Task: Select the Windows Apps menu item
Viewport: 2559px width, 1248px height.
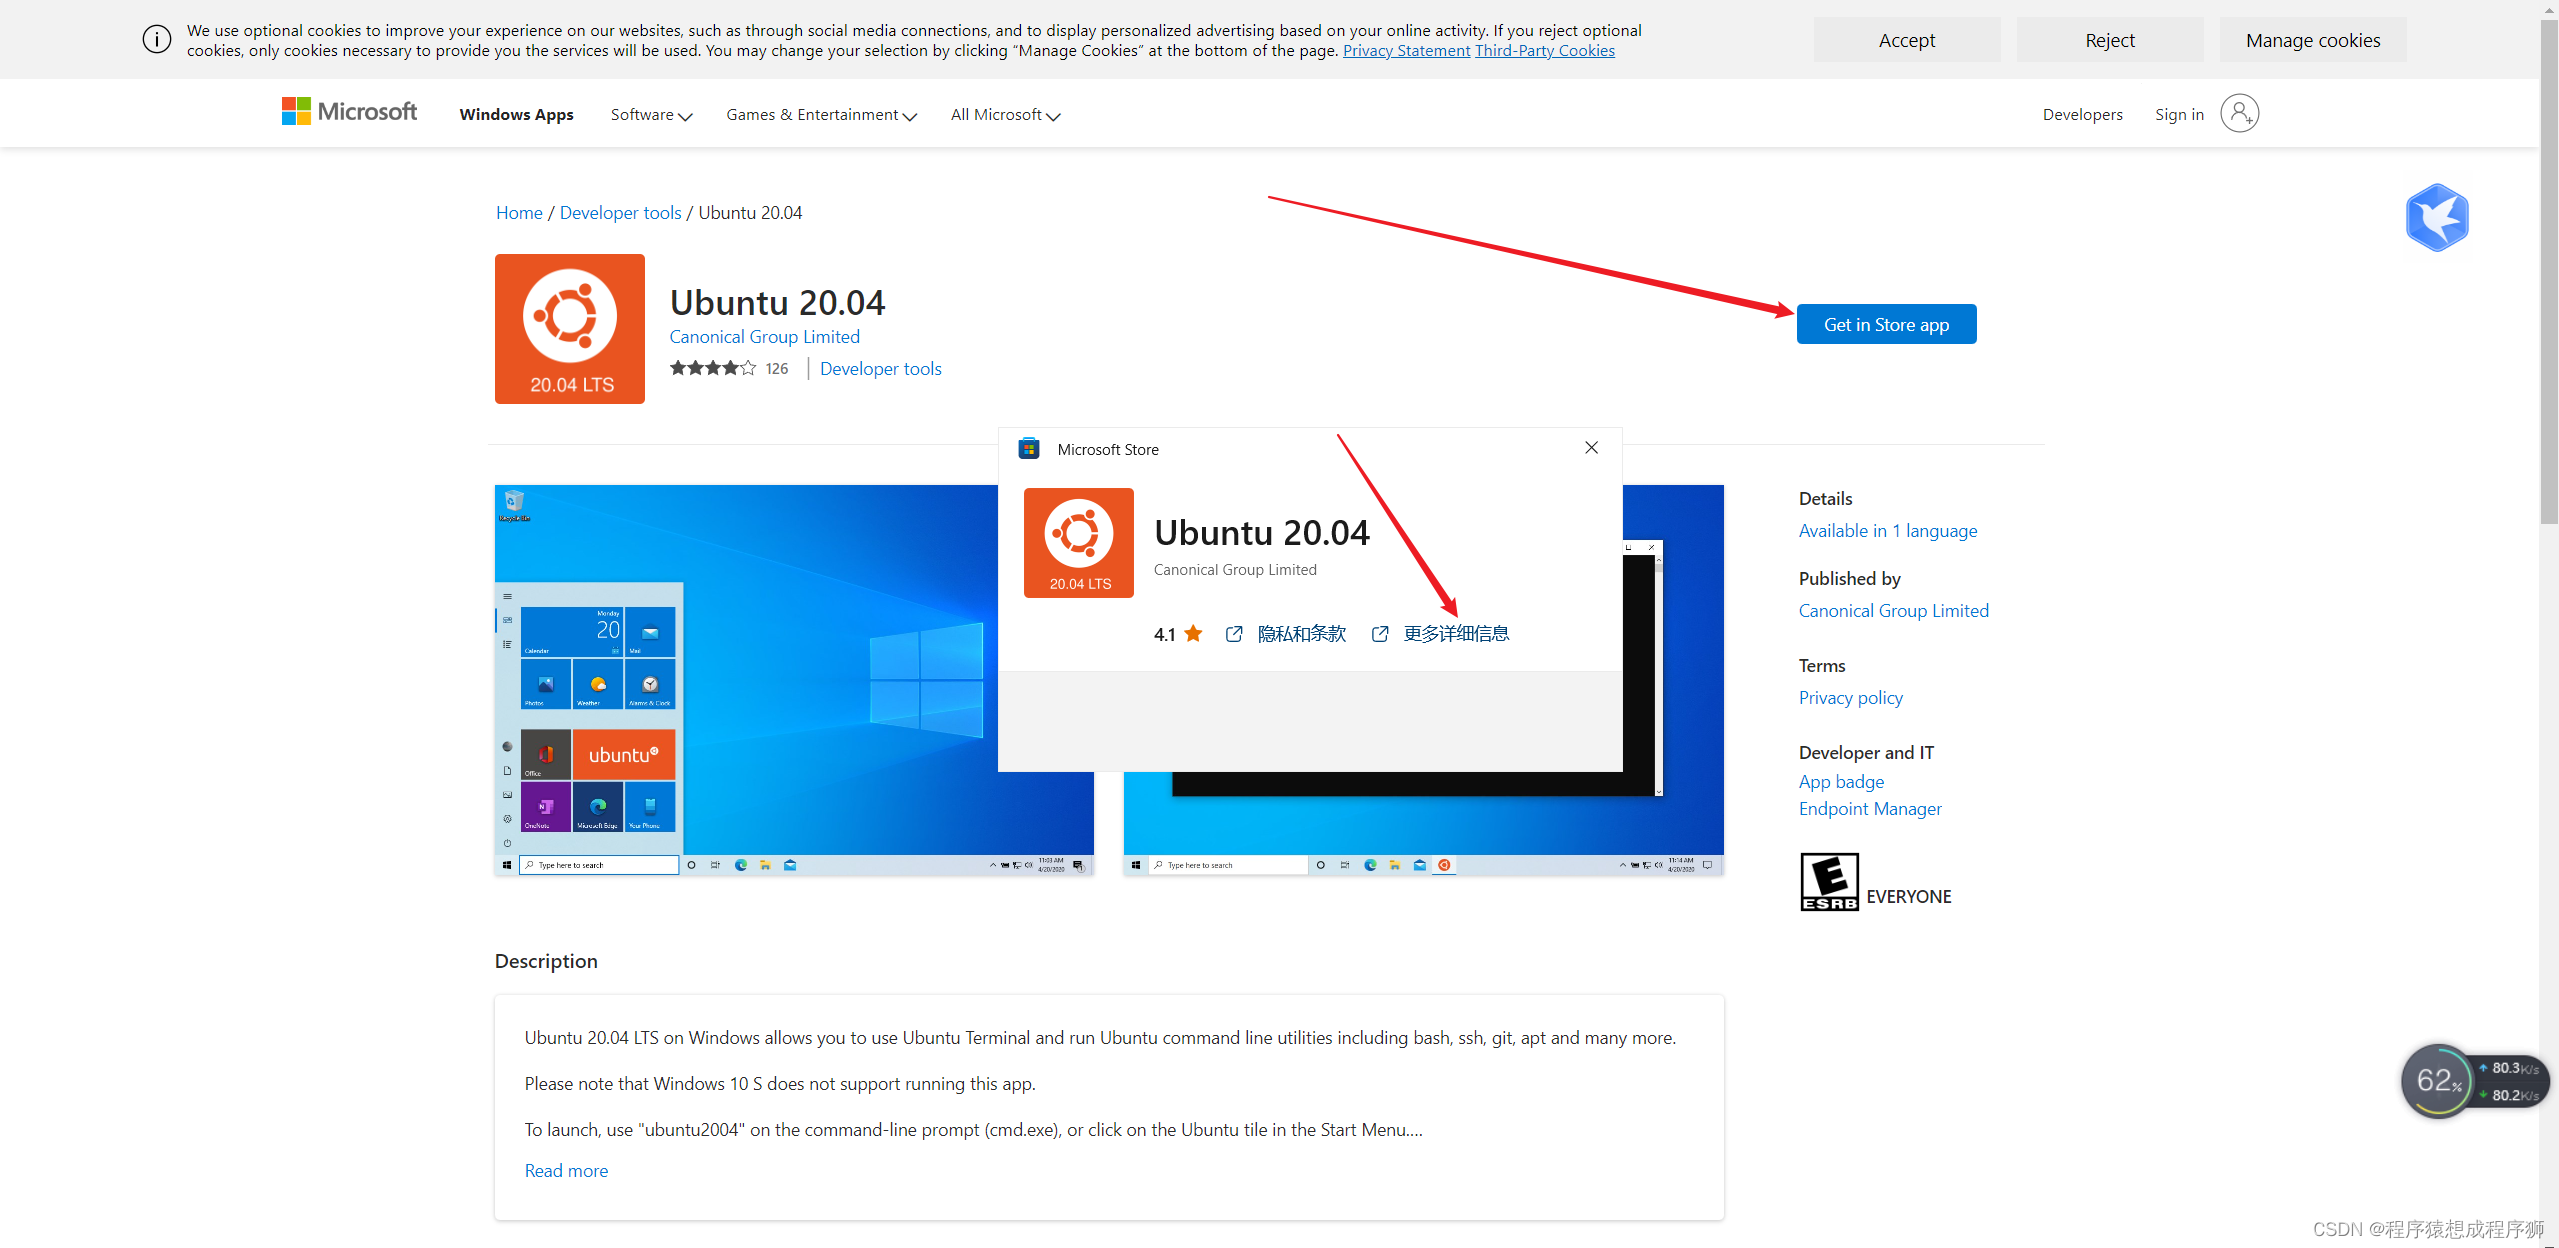Action: click(516, 113)
